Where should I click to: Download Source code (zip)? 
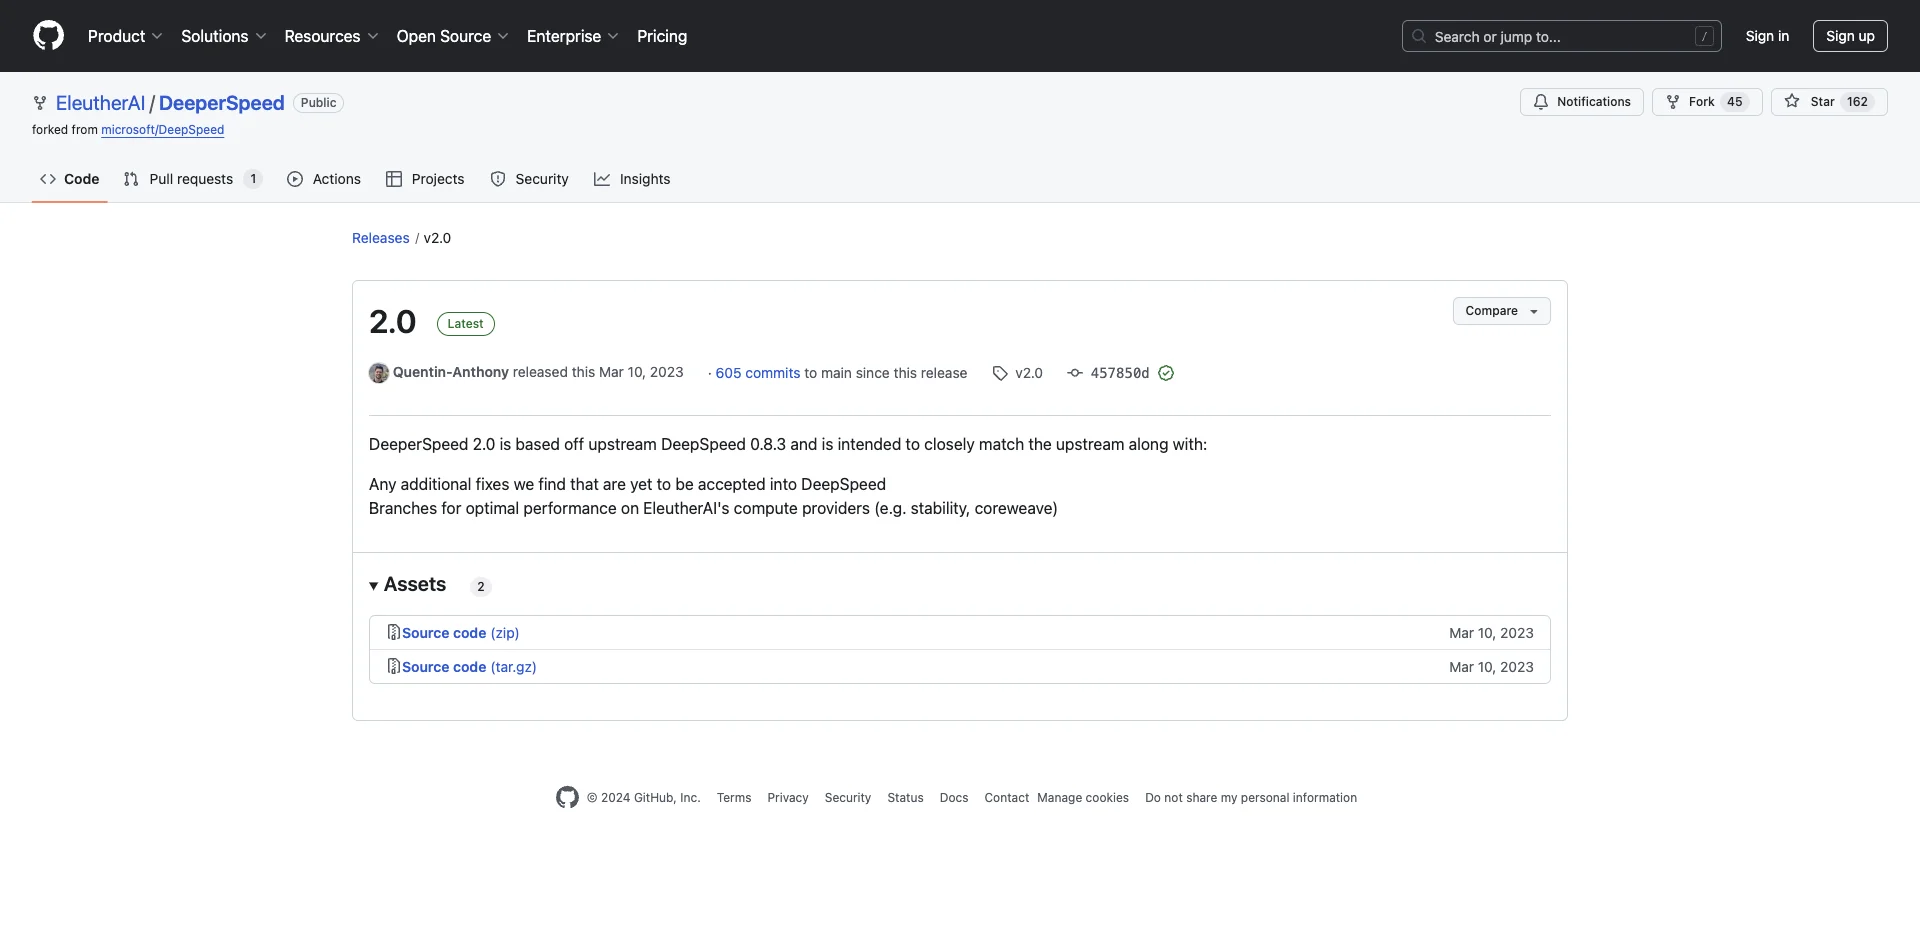(x=460, y=633)
